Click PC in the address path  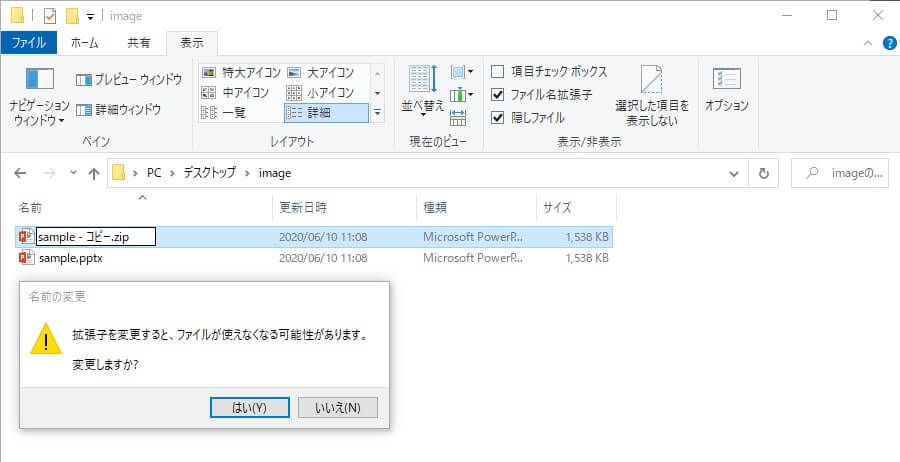click(x=154, y=173)
